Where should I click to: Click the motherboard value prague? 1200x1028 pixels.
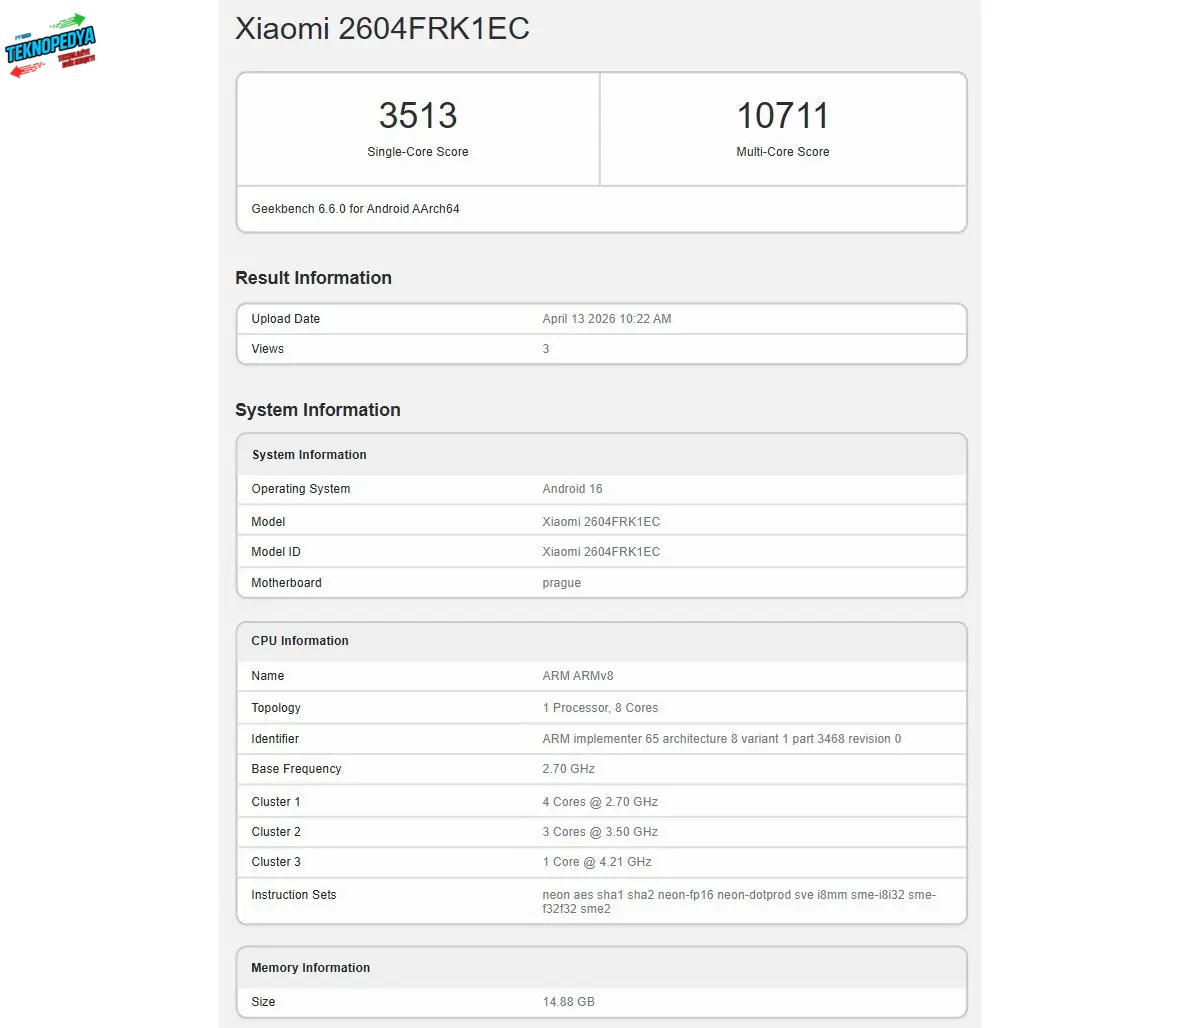[x=561, y=583]
